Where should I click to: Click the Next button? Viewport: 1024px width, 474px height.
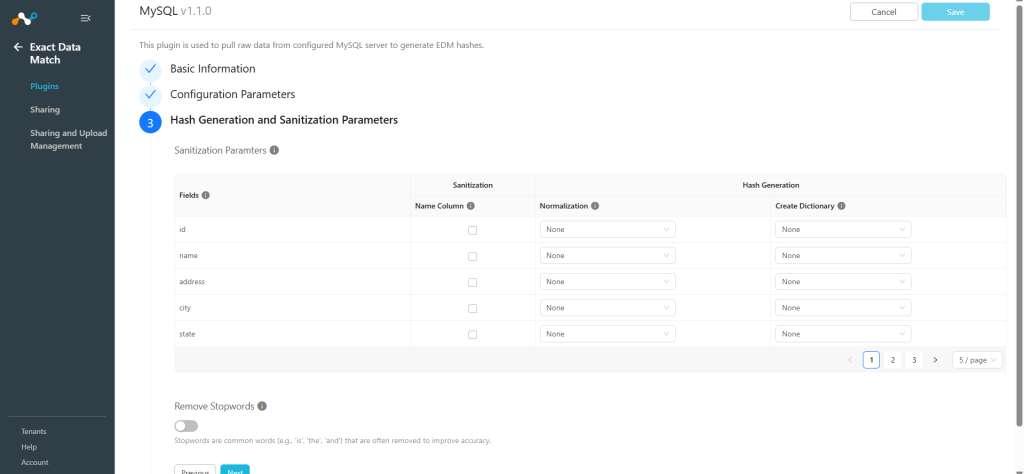tap(235, 469)
